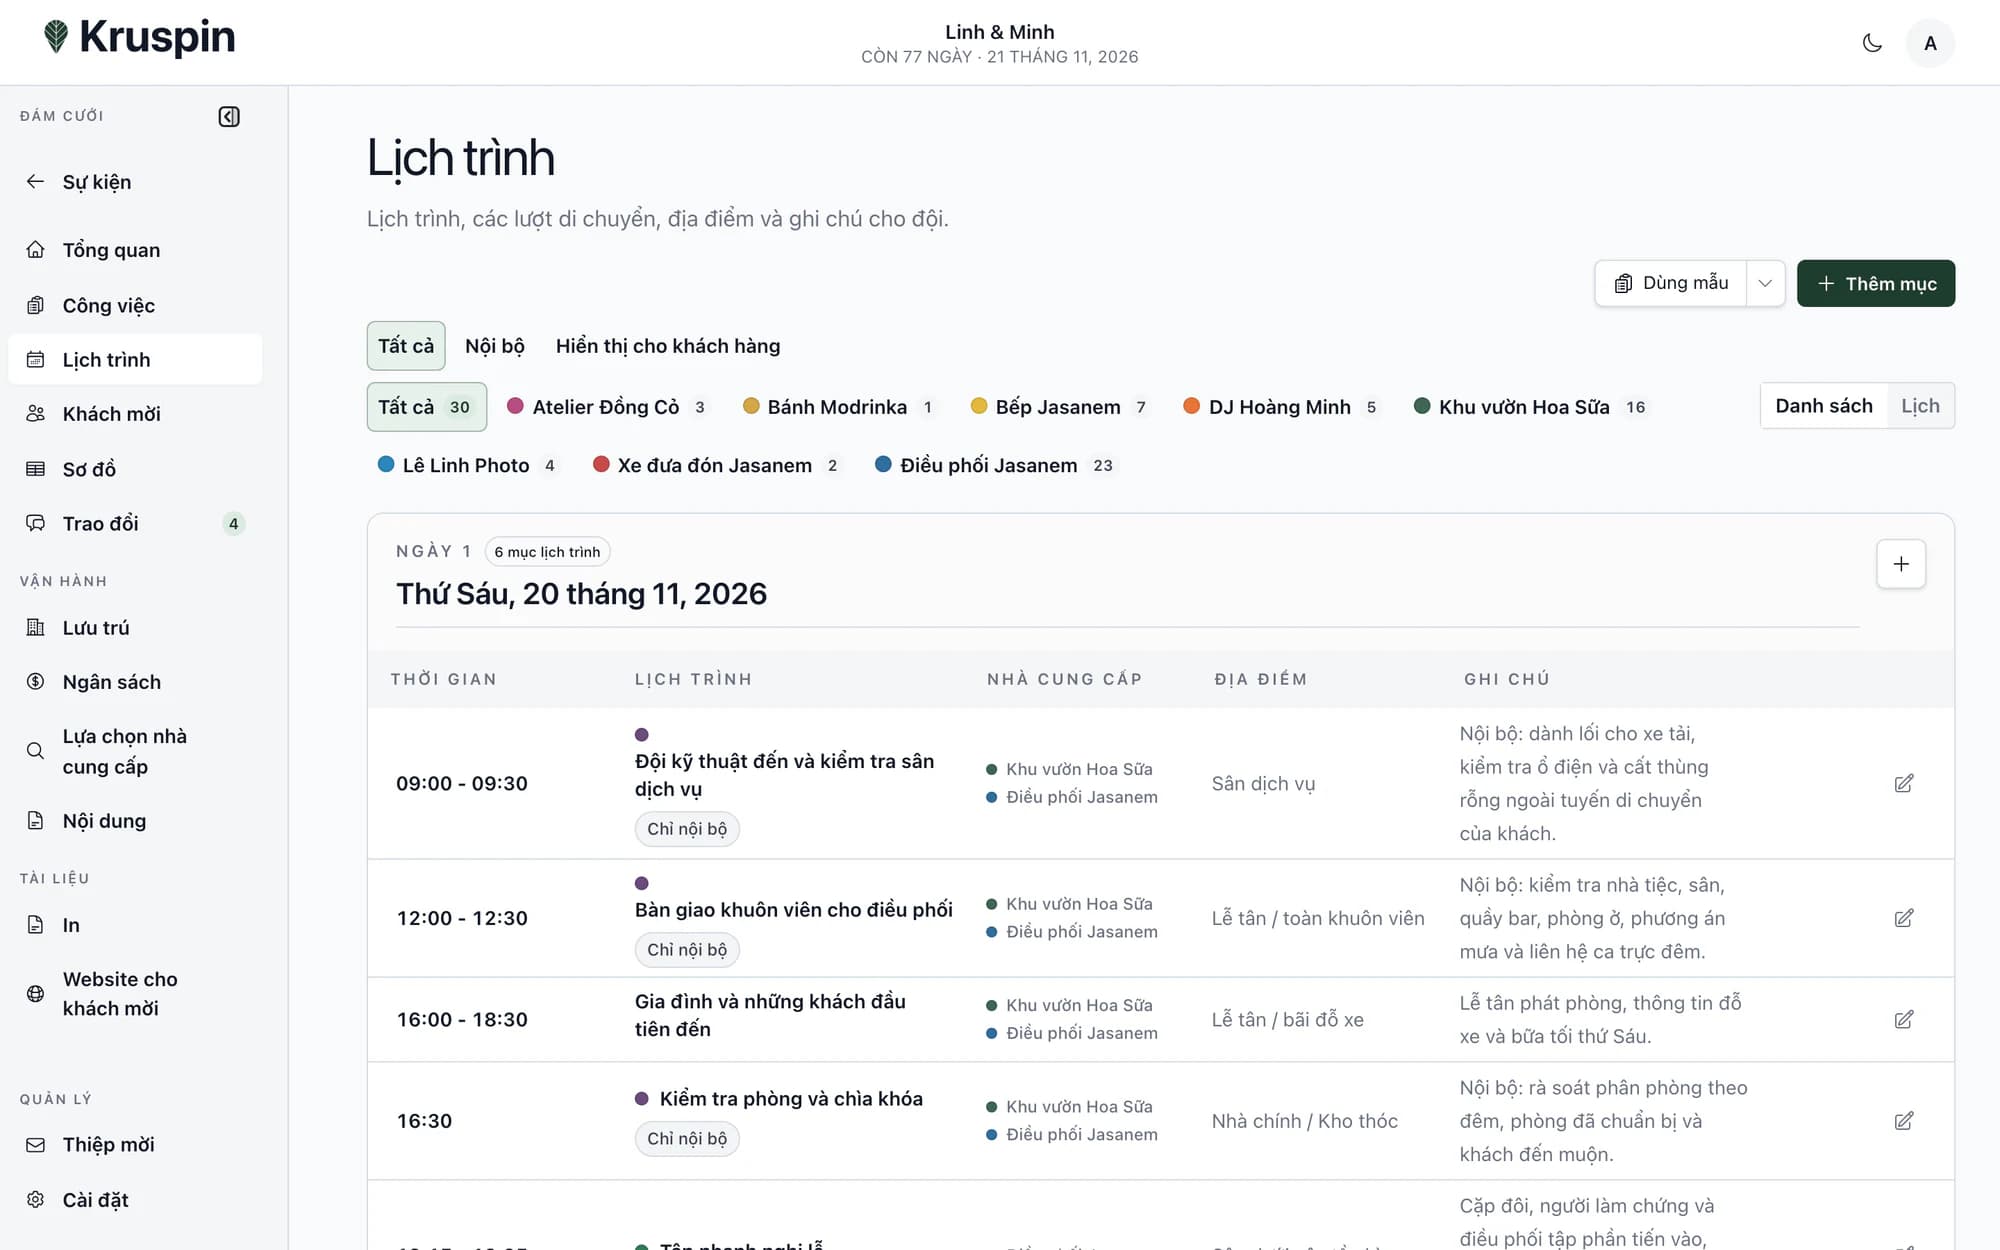Toggle dark mode with the moon icon

pos(1872,43)
